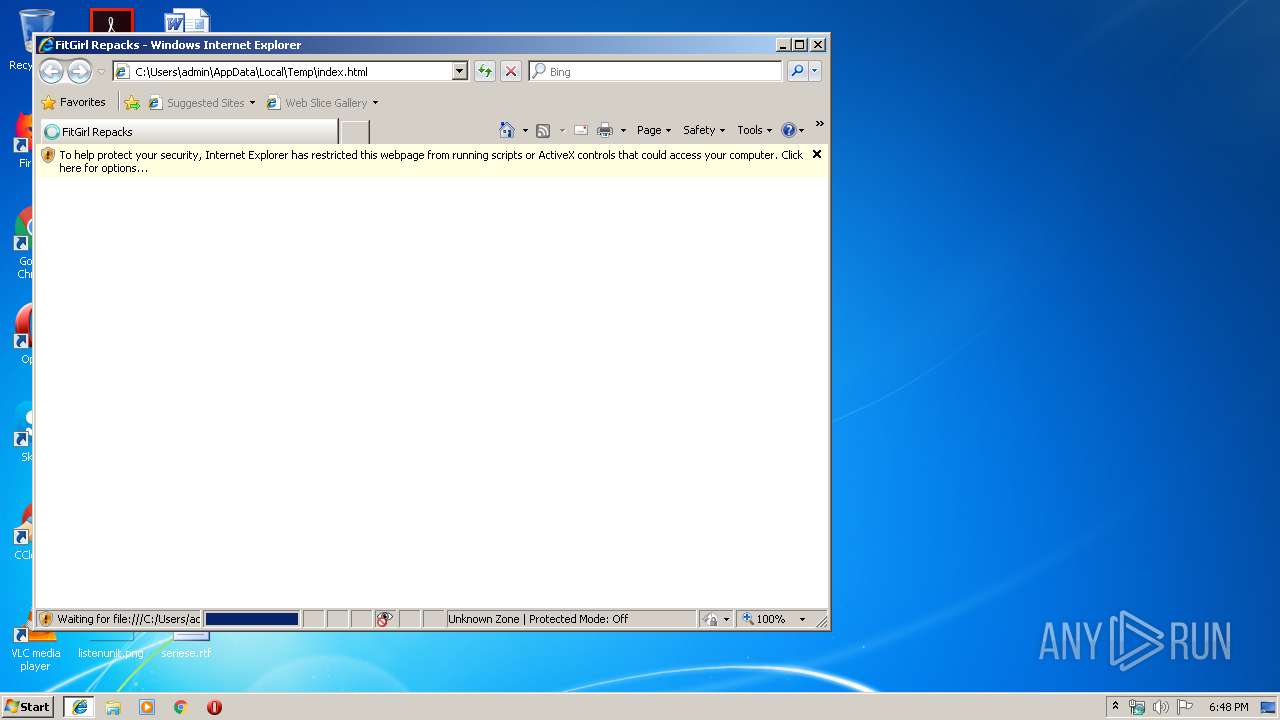Click the Home page icon

507,130
